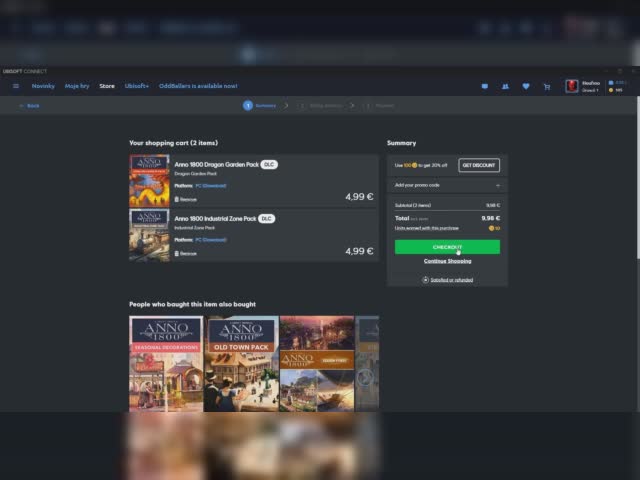The height and width of the screenshot is (480, 640).
Task: Click the Total 9,98 € amount
Action: coord(491,218)
